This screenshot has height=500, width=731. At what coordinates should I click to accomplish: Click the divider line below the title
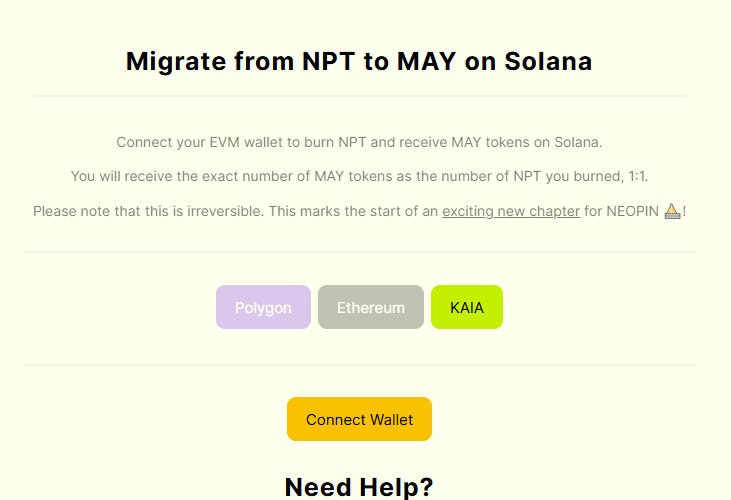pyautogui.click(x=359, y=96)
